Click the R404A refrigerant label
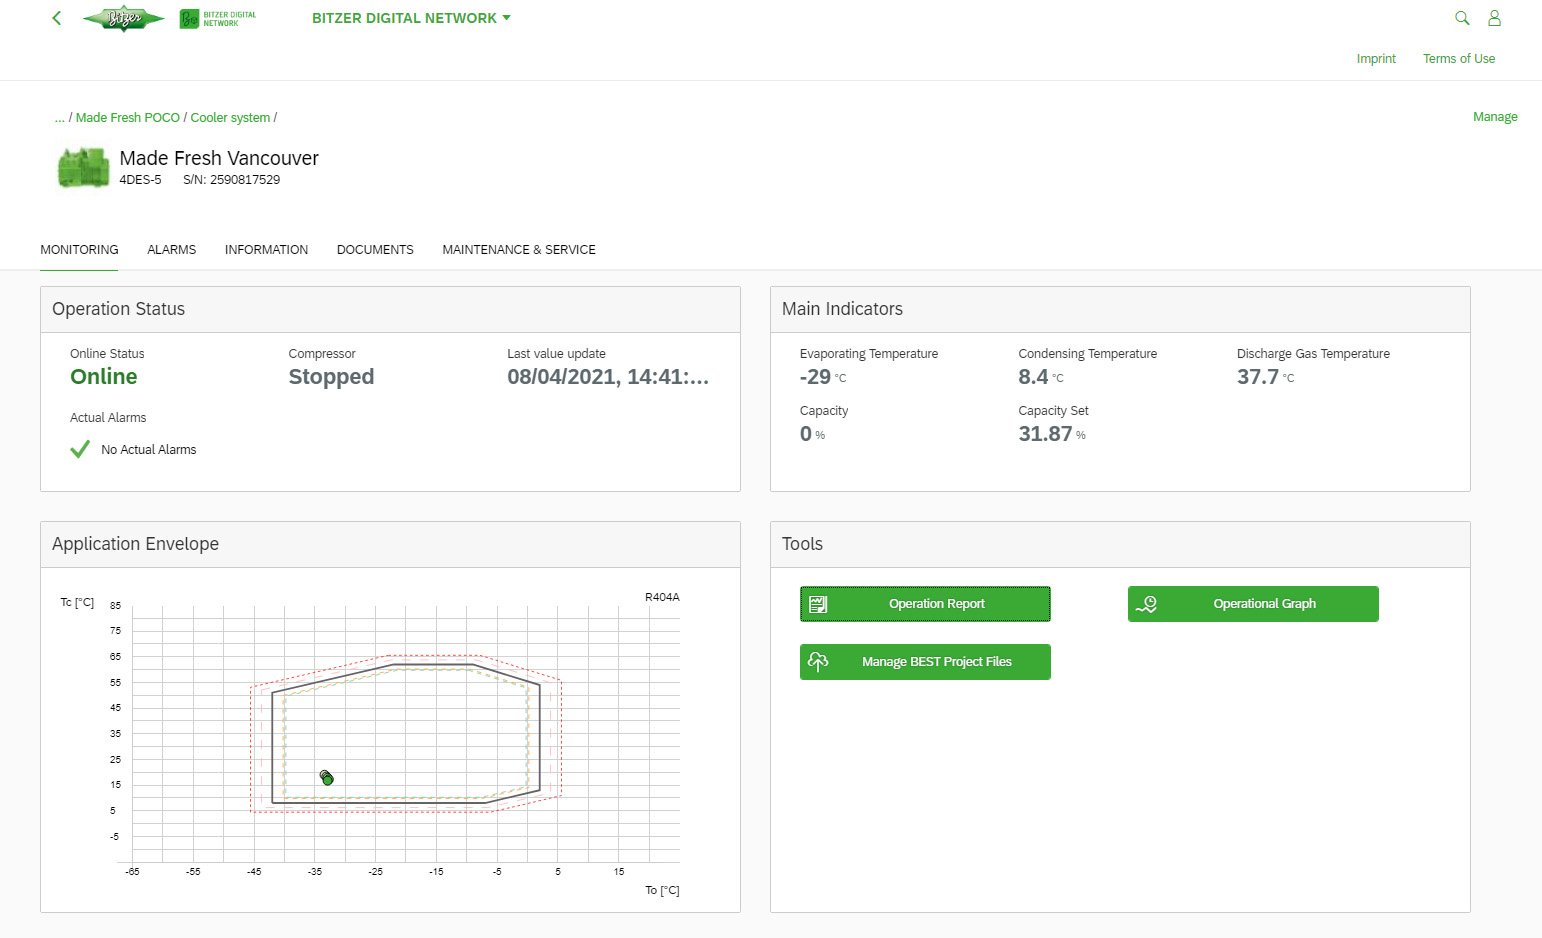1542x938 pixels. coord(662,597)
